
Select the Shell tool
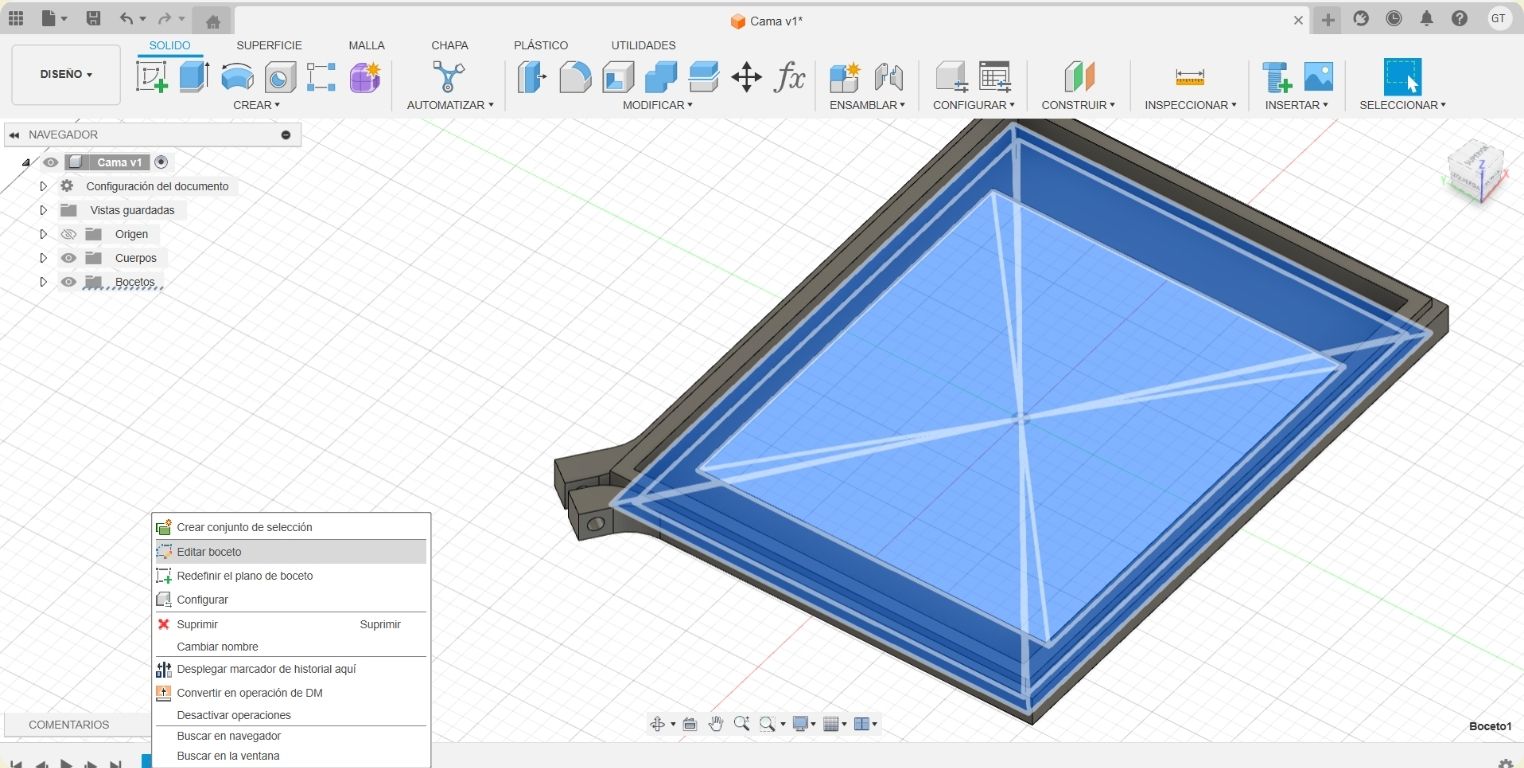pos(618,77)
